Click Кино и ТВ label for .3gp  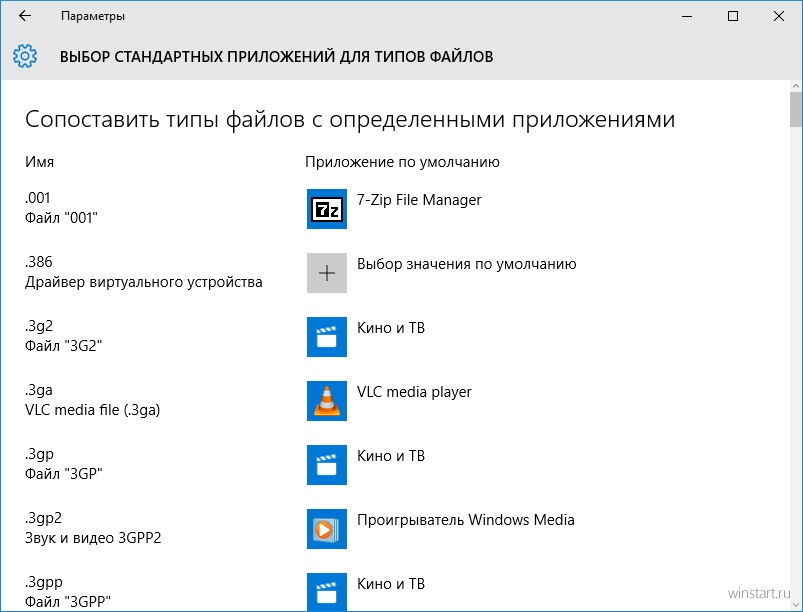[x=390, y=456]
